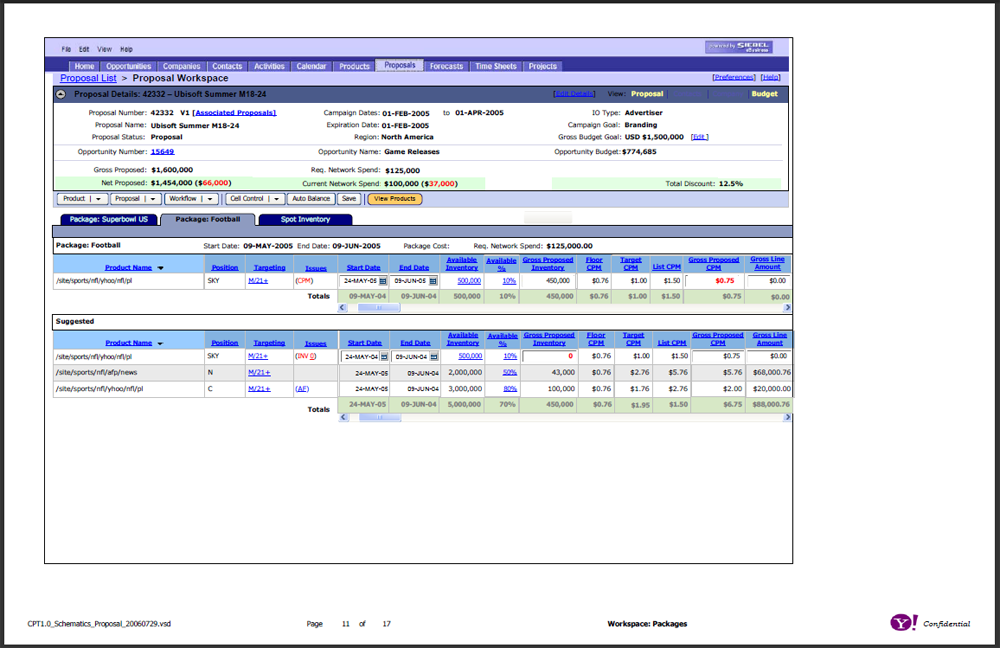Open the Workflow dropdown menu

(x=211, y=198)
